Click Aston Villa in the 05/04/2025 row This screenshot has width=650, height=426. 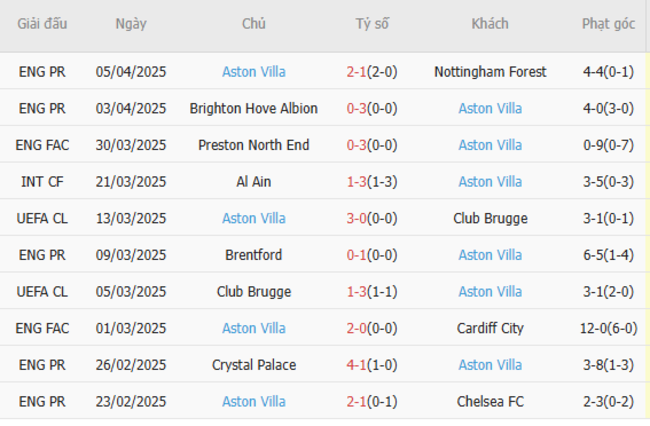pyautogui.click(x=253, y=72)
